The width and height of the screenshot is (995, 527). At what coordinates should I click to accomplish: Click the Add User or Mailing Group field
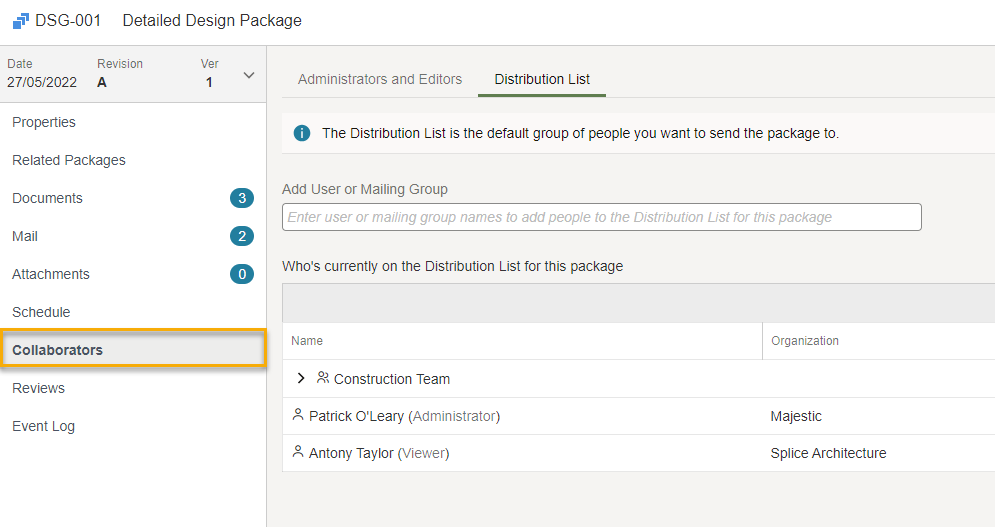tap(602, 217)
